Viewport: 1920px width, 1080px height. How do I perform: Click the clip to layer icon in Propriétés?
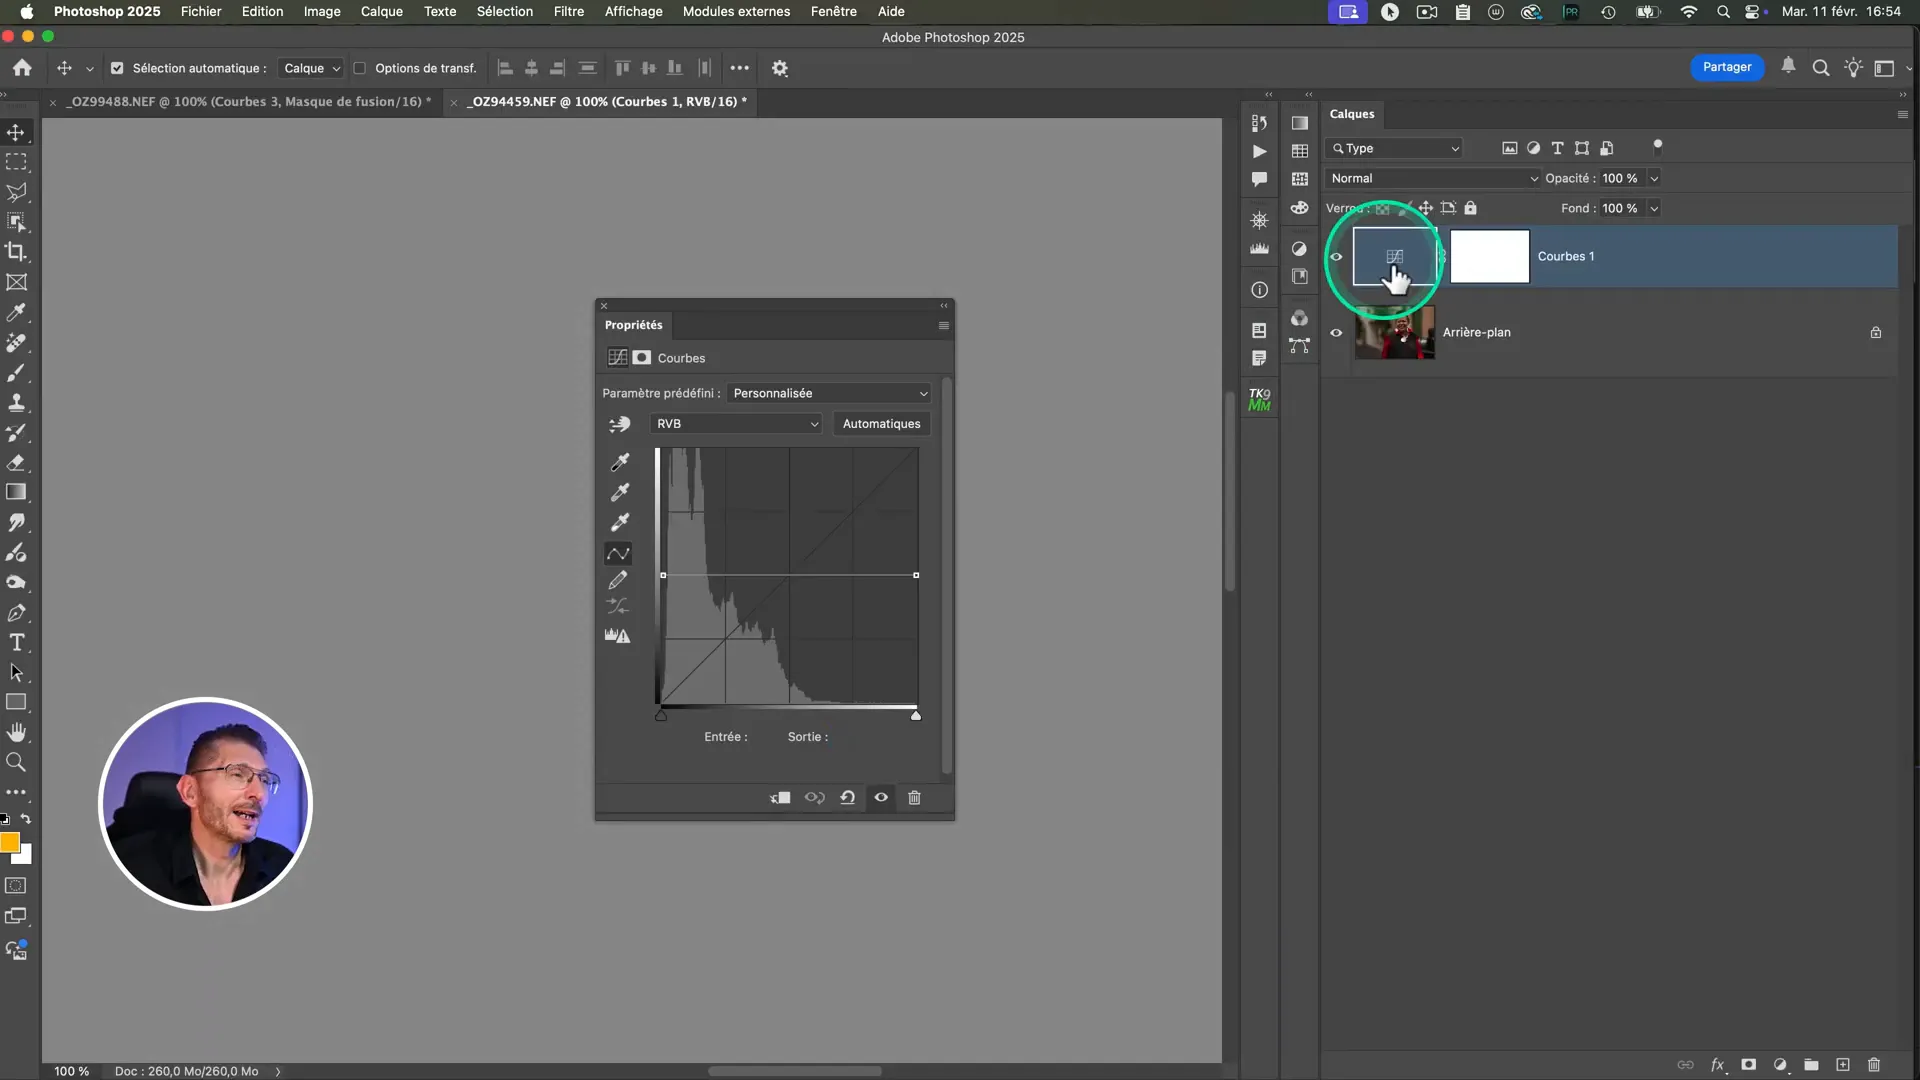[x=780, y=797]
